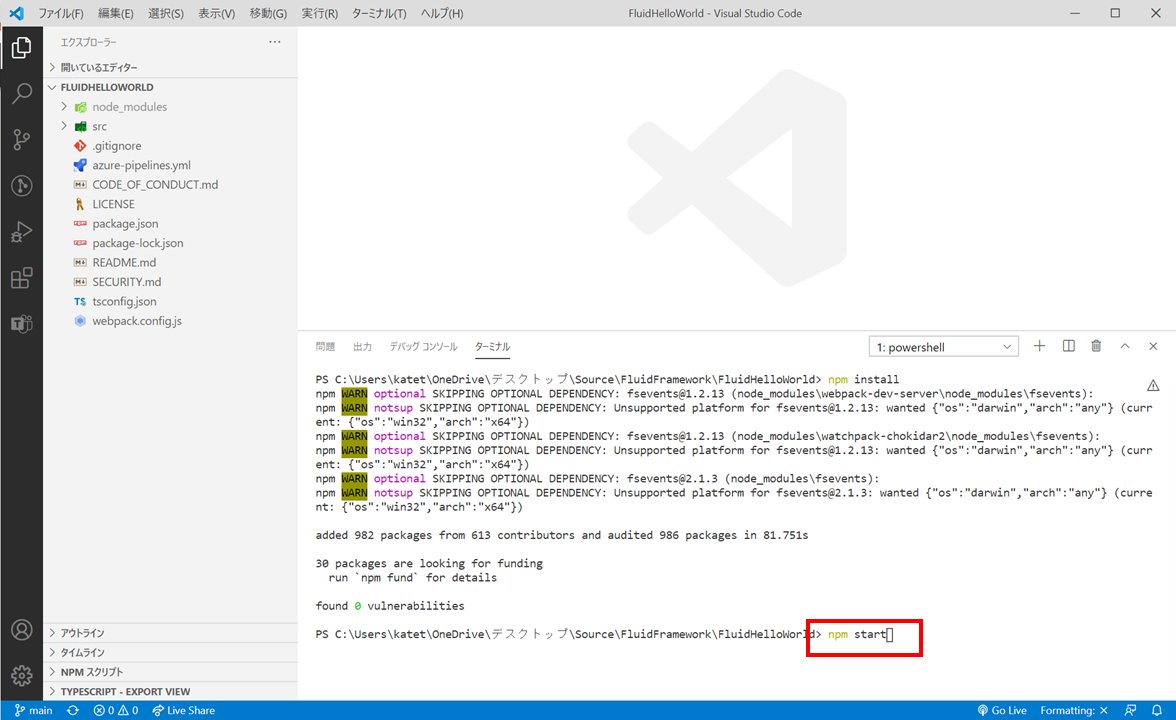Start a Live Share session

183,710
